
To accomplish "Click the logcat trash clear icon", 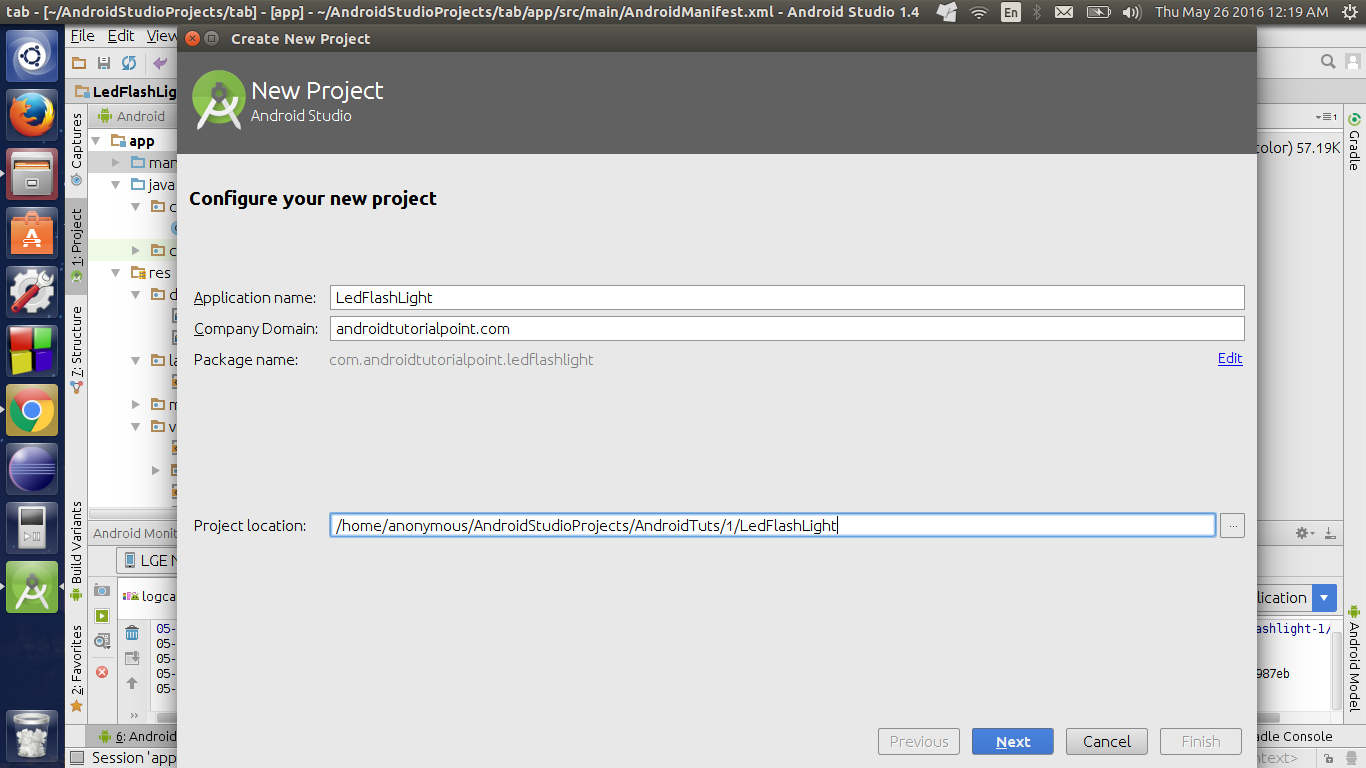I will (x=132, y=632).
